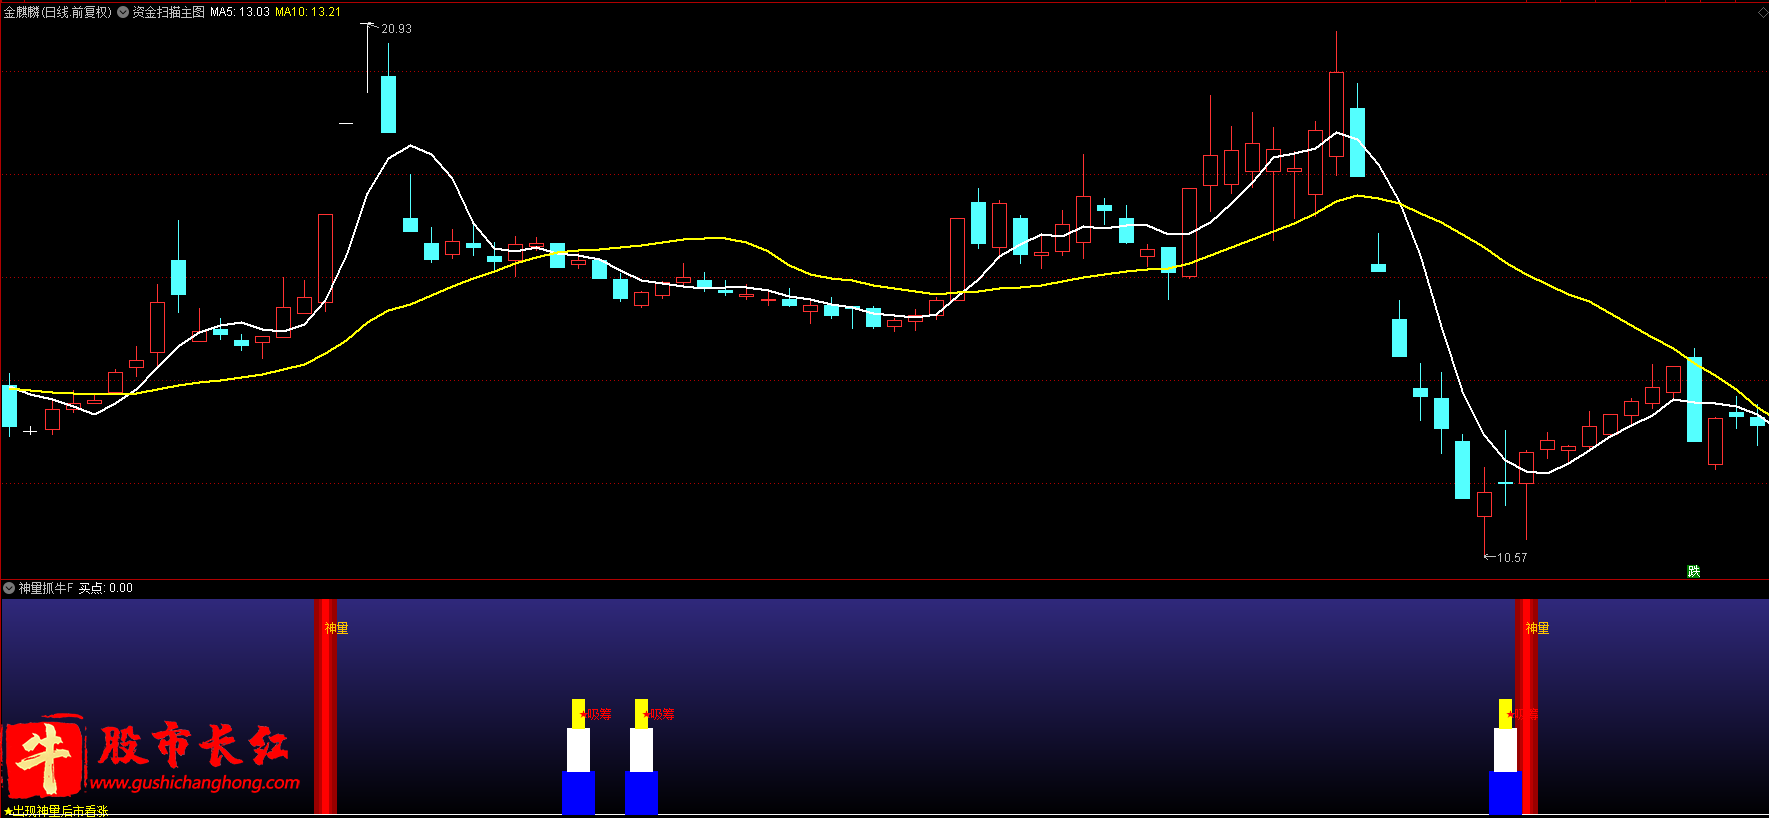Screen dimensions: 1769x818
Task: Click the diamond icon at chart's top-right corner
Action: pos(1762,12)
